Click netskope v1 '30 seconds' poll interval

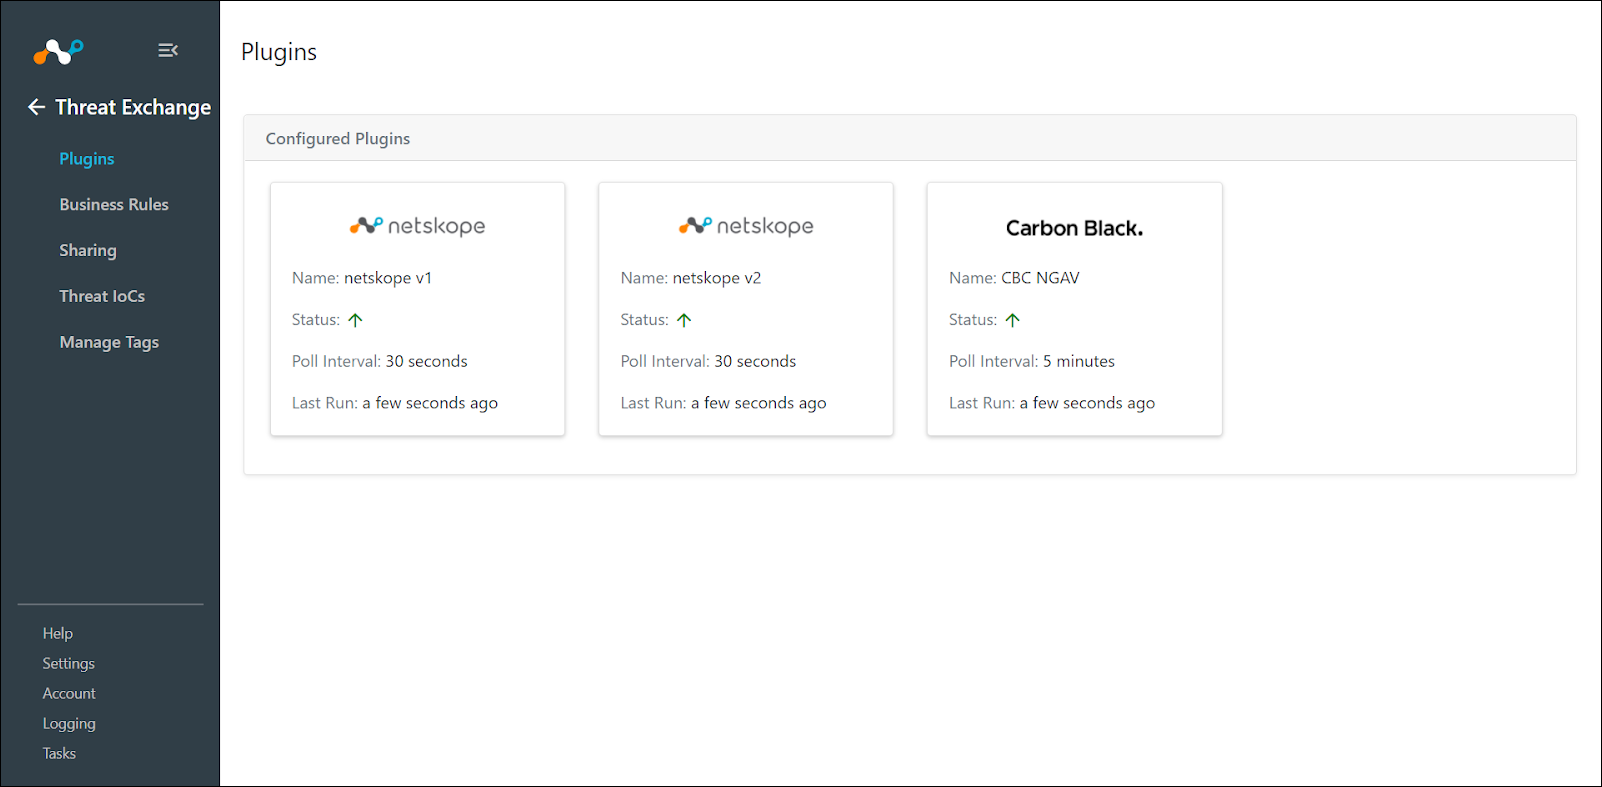click(427, 361)
